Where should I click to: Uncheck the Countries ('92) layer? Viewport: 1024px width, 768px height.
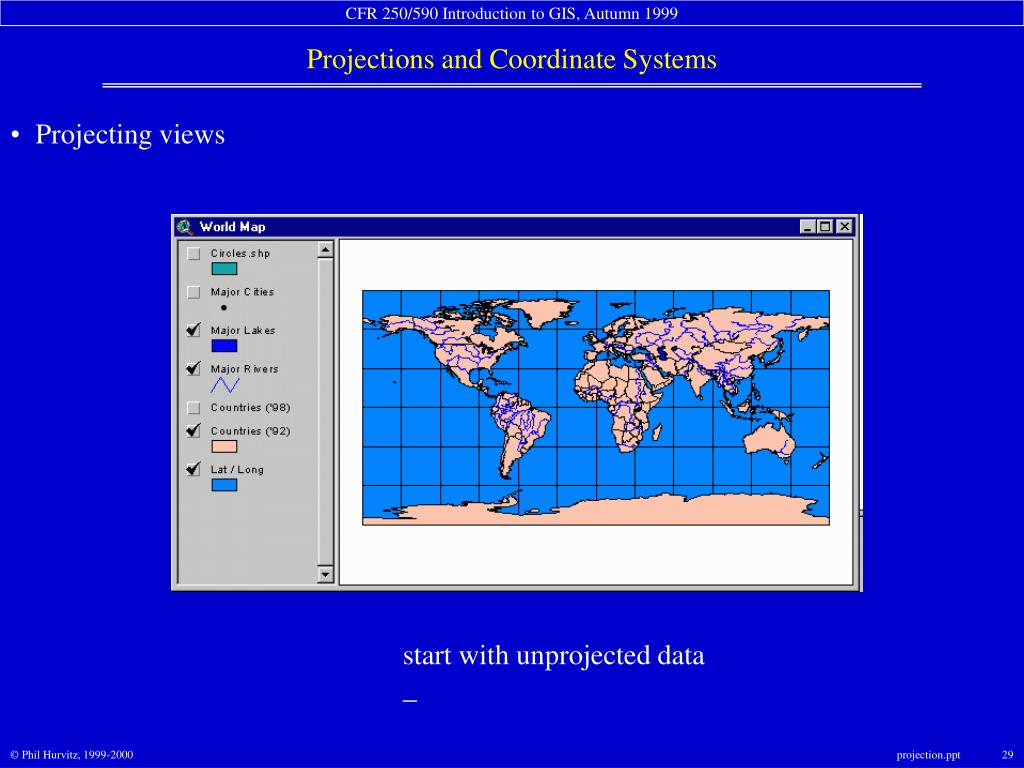(x=193, y=431)
